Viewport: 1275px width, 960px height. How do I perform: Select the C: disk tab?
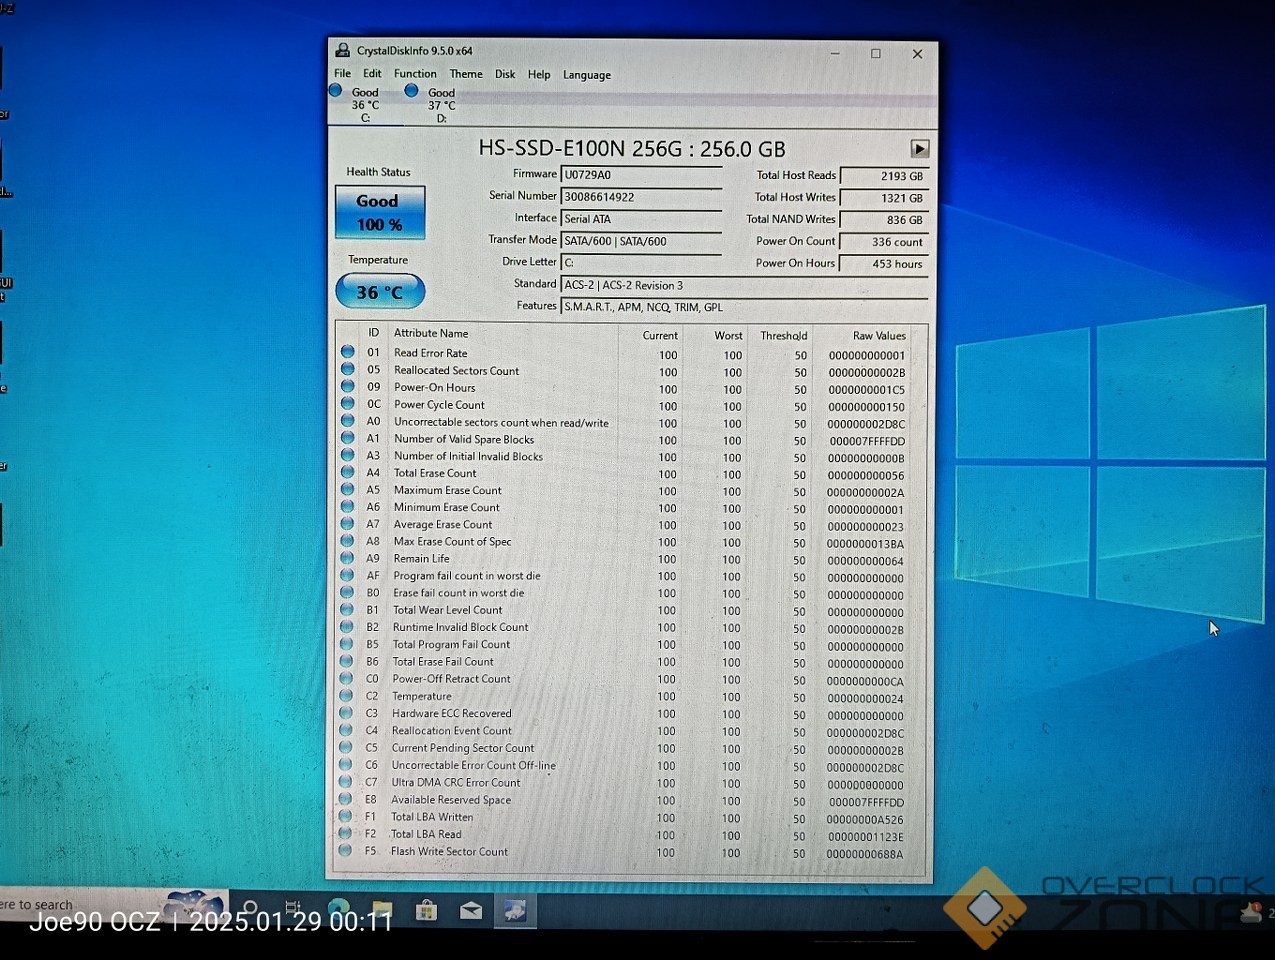click(x=364, y=104)
